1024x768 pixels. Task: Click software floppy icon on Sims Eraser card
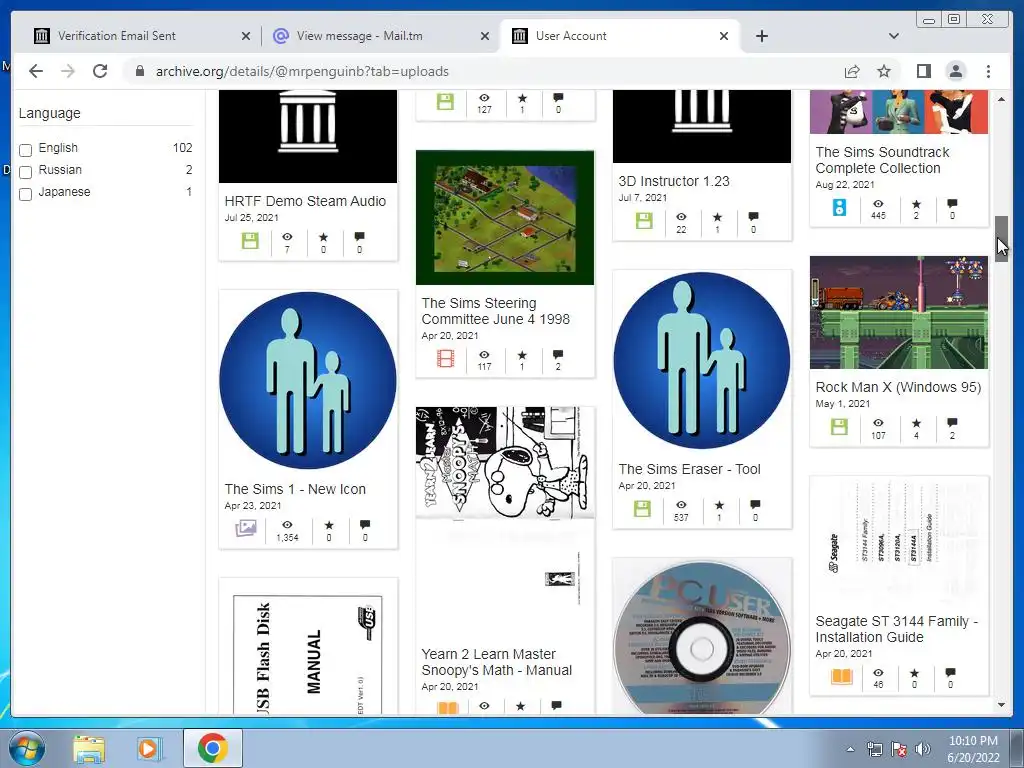pyautogui.click(x=643, y=509)
